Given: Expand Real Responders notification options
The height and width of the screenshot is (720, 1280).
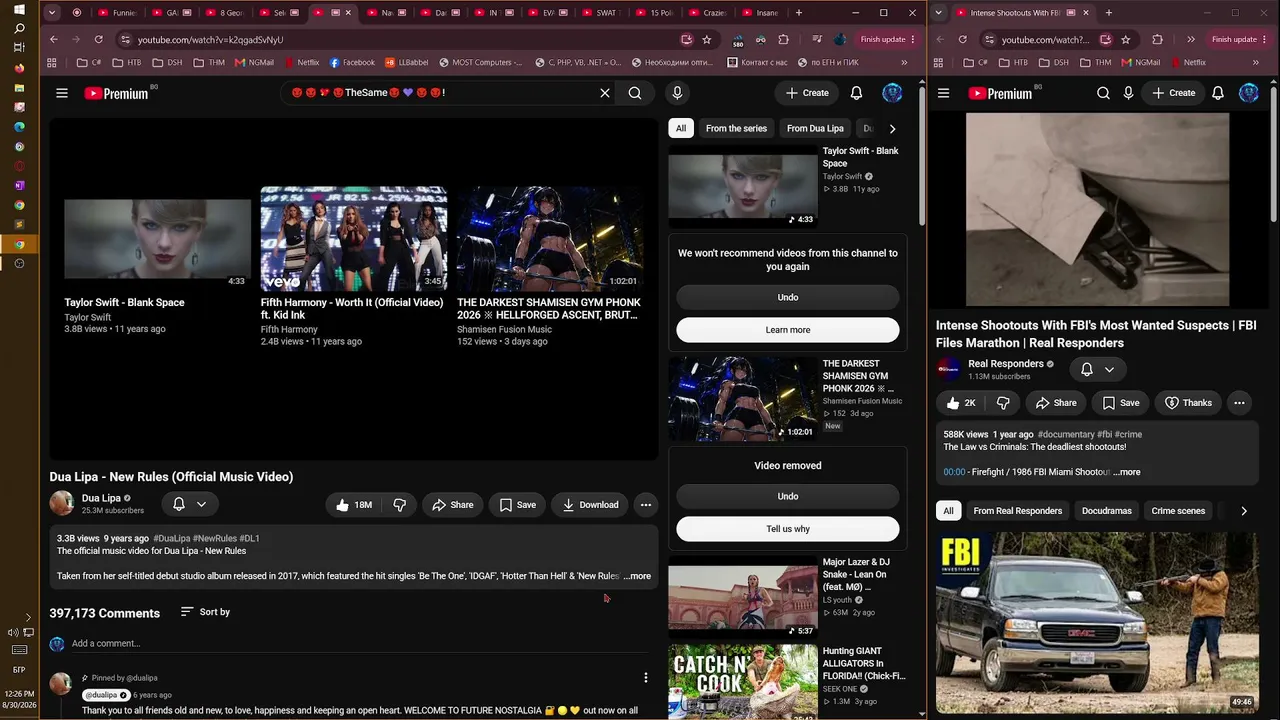Looking at the screenshot, I should coord(1109,369).
